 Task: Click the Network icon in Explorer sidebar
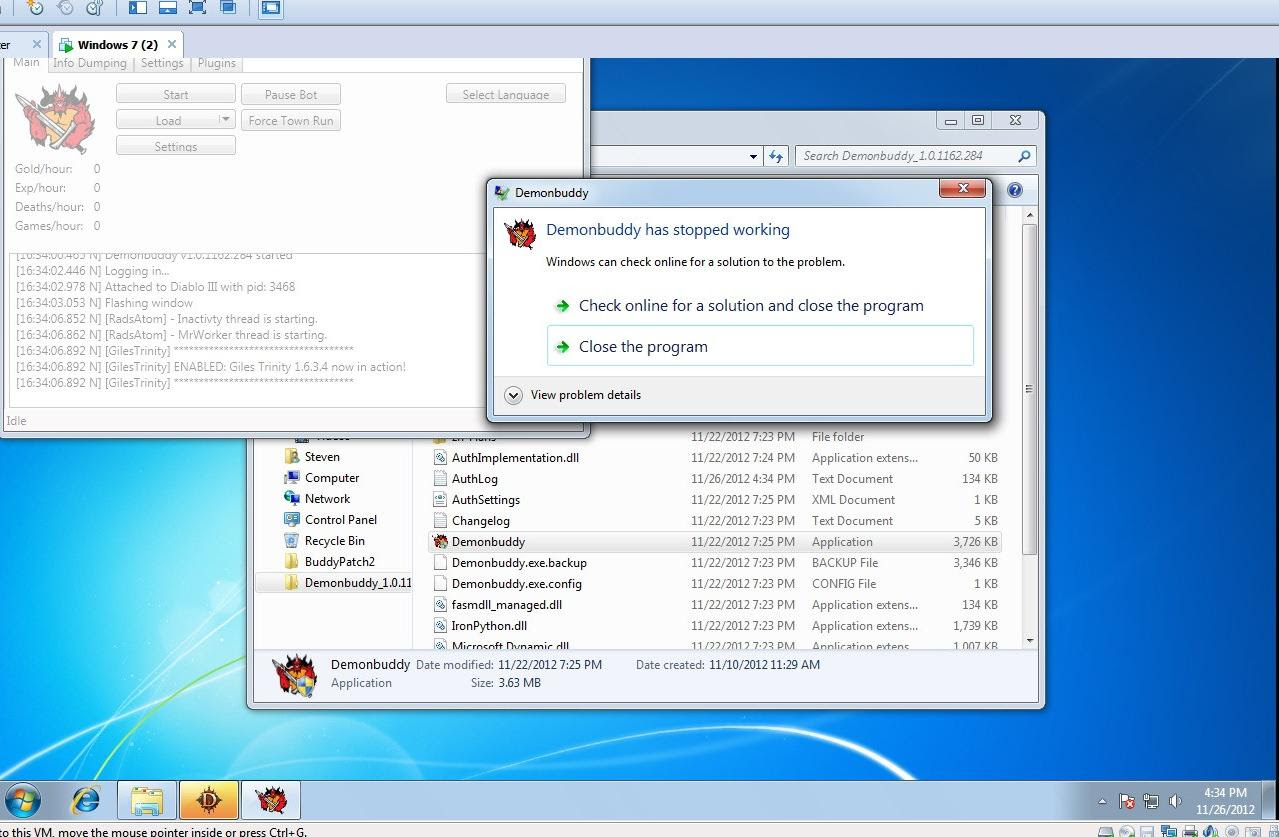click(x=292, y=498)
